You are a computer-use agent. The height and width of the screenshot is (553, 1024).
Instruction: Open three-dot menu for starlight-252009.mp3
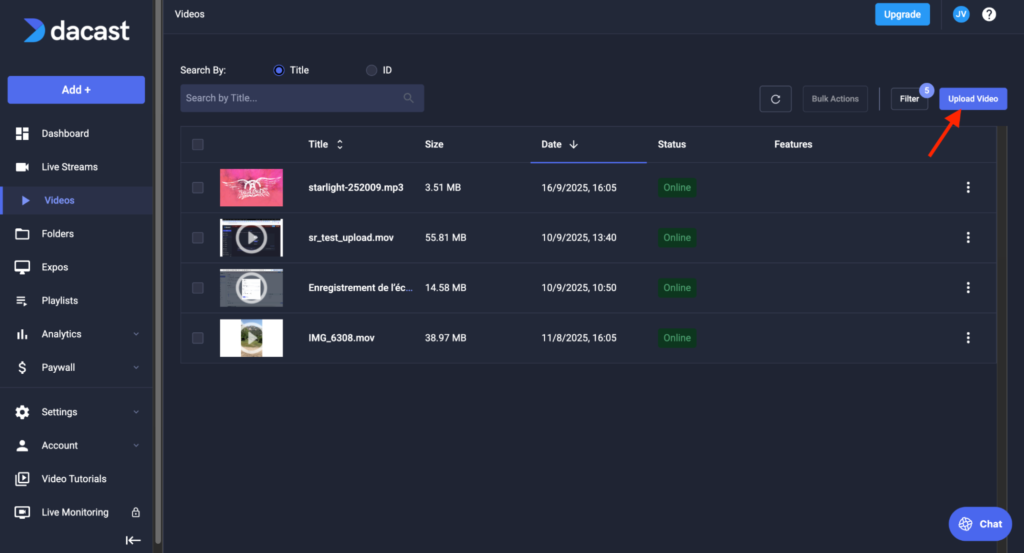click(x=967, y=188)
